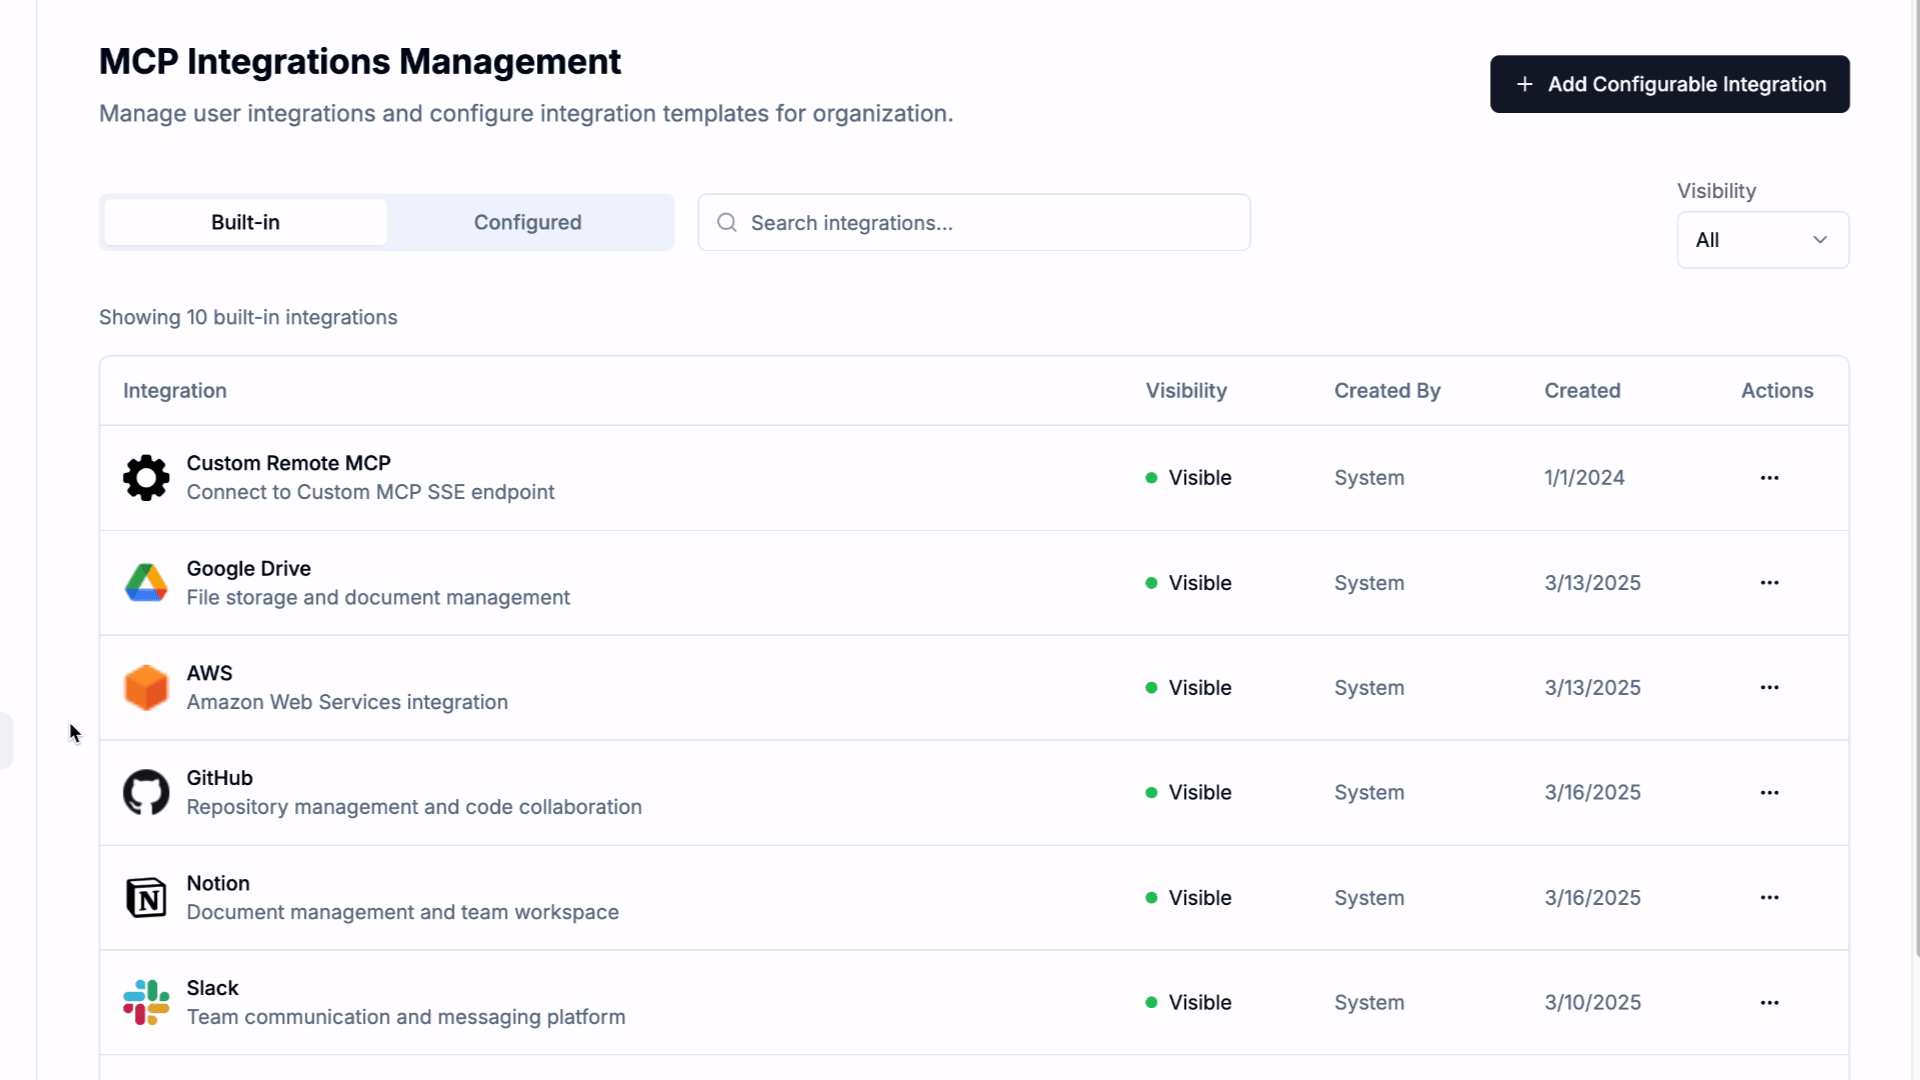Click the Custom Remote MCP gear icon
The height and width of the screenshot is (1080, 1920).
146,478
